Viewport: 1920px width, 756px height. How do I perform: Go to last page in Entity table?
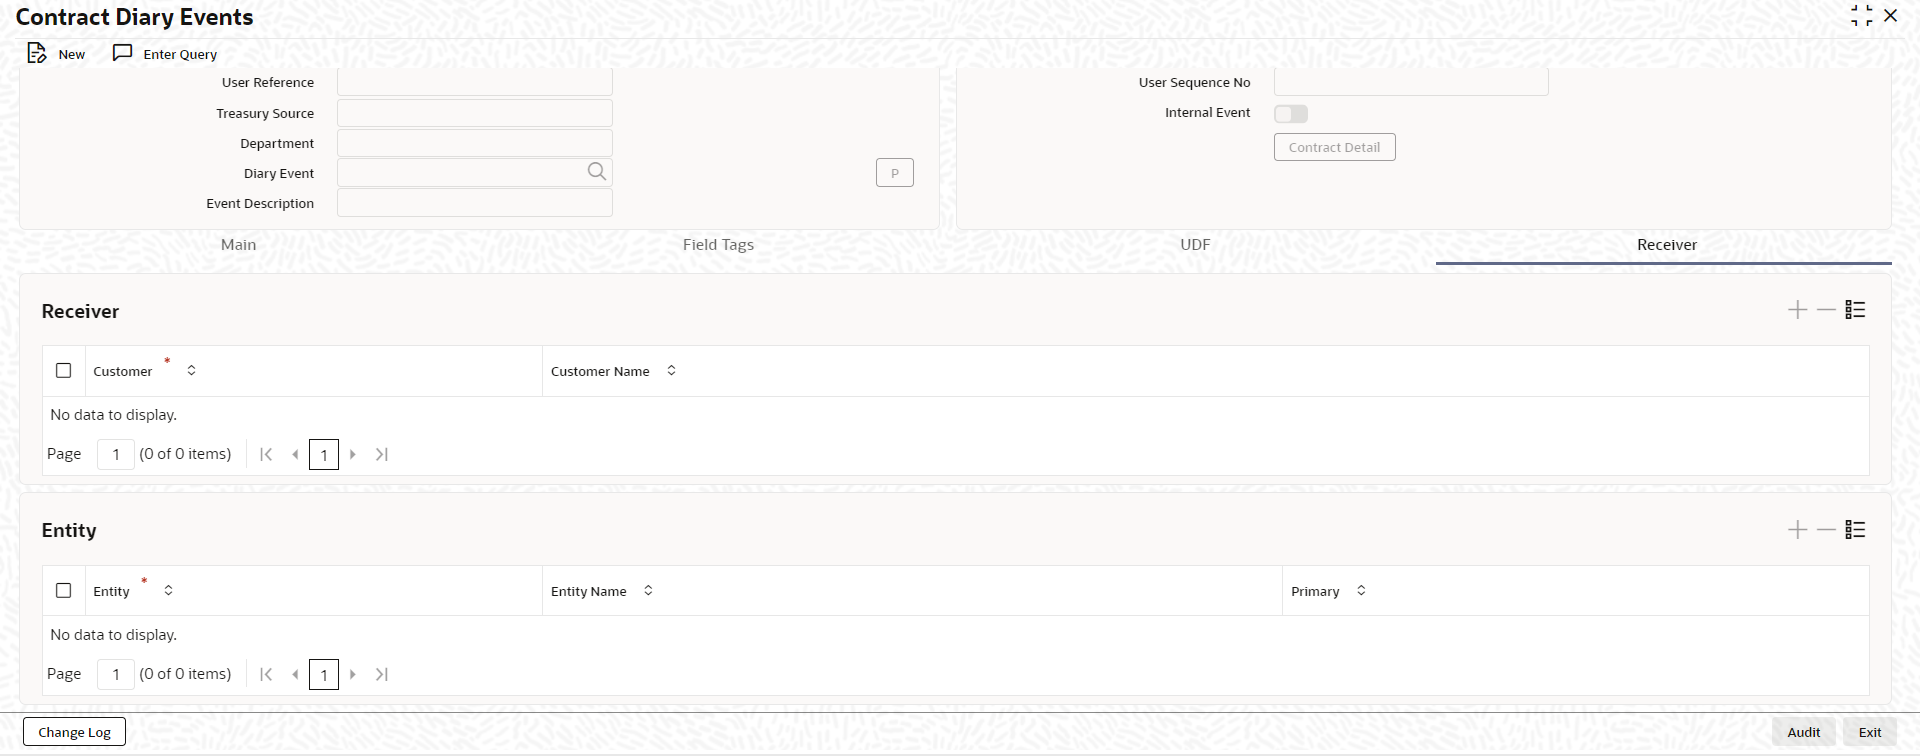382,674
